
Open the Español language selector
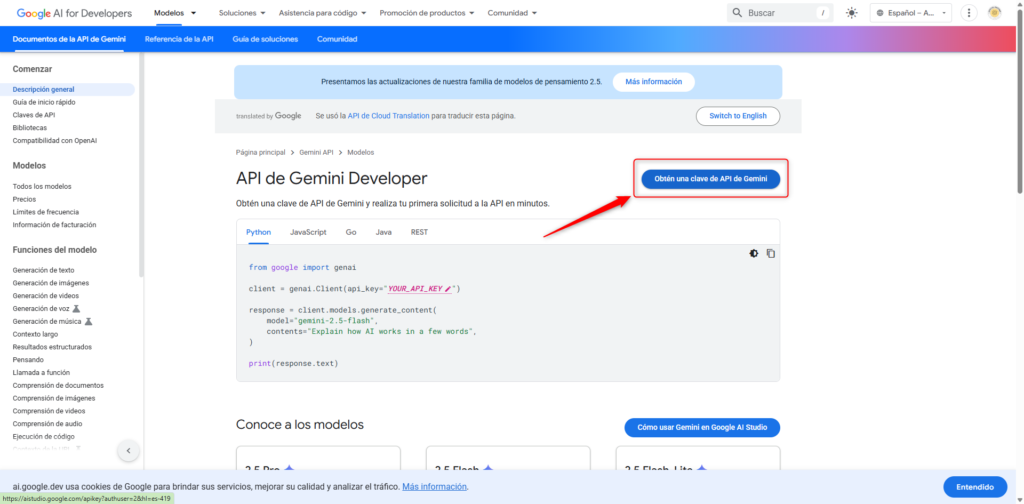pos(910,13)
